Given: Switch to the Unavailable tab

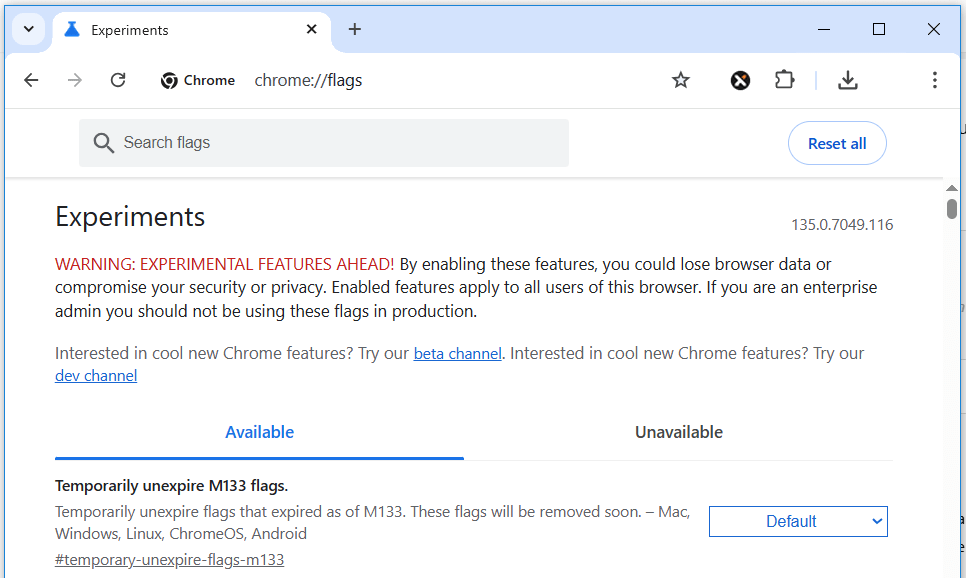Looking at the screenshot, I should coord(678,433).
